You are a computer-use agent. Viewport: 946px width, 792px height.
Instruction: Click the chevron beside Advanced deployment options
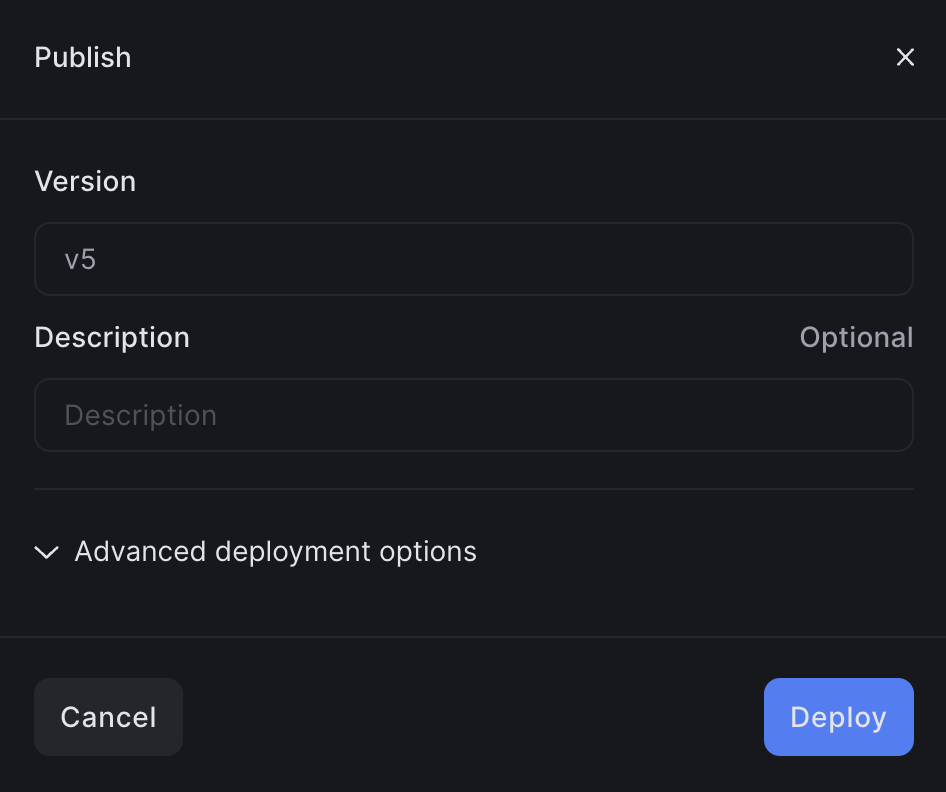(x=47, y=552)
